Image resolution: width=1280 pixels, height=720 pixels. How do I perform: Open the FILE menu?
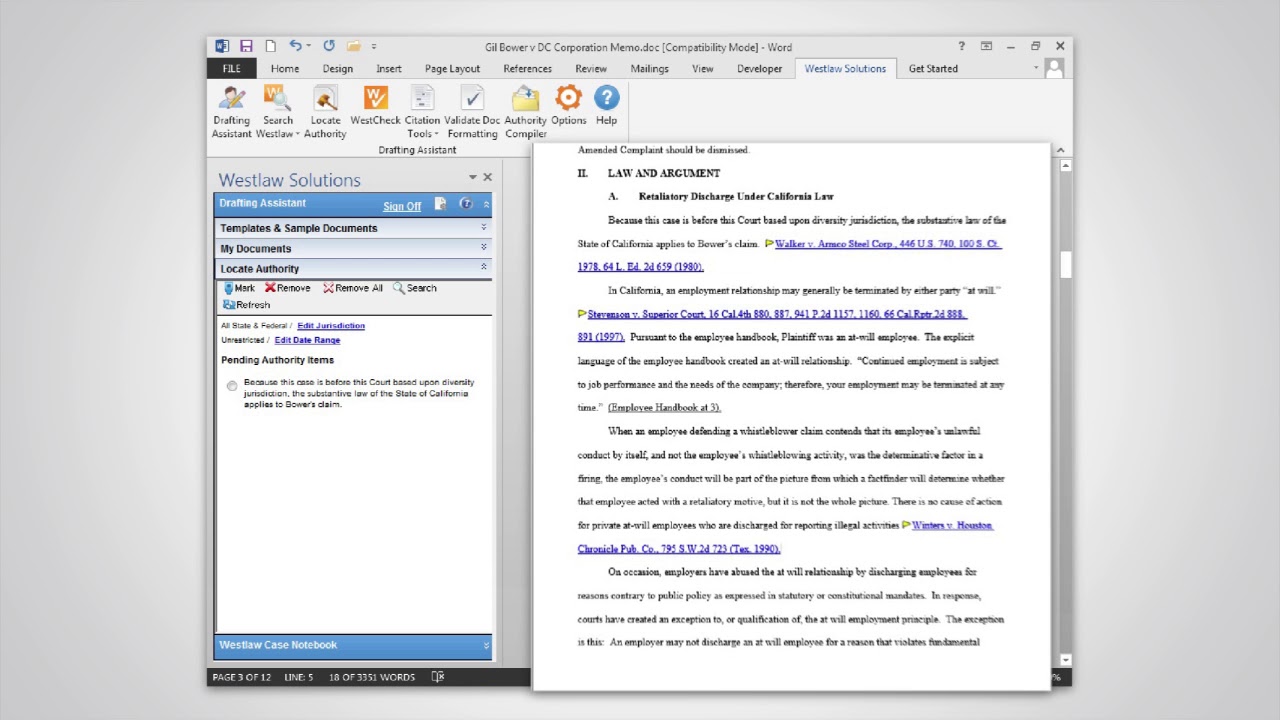pos(232,69)
